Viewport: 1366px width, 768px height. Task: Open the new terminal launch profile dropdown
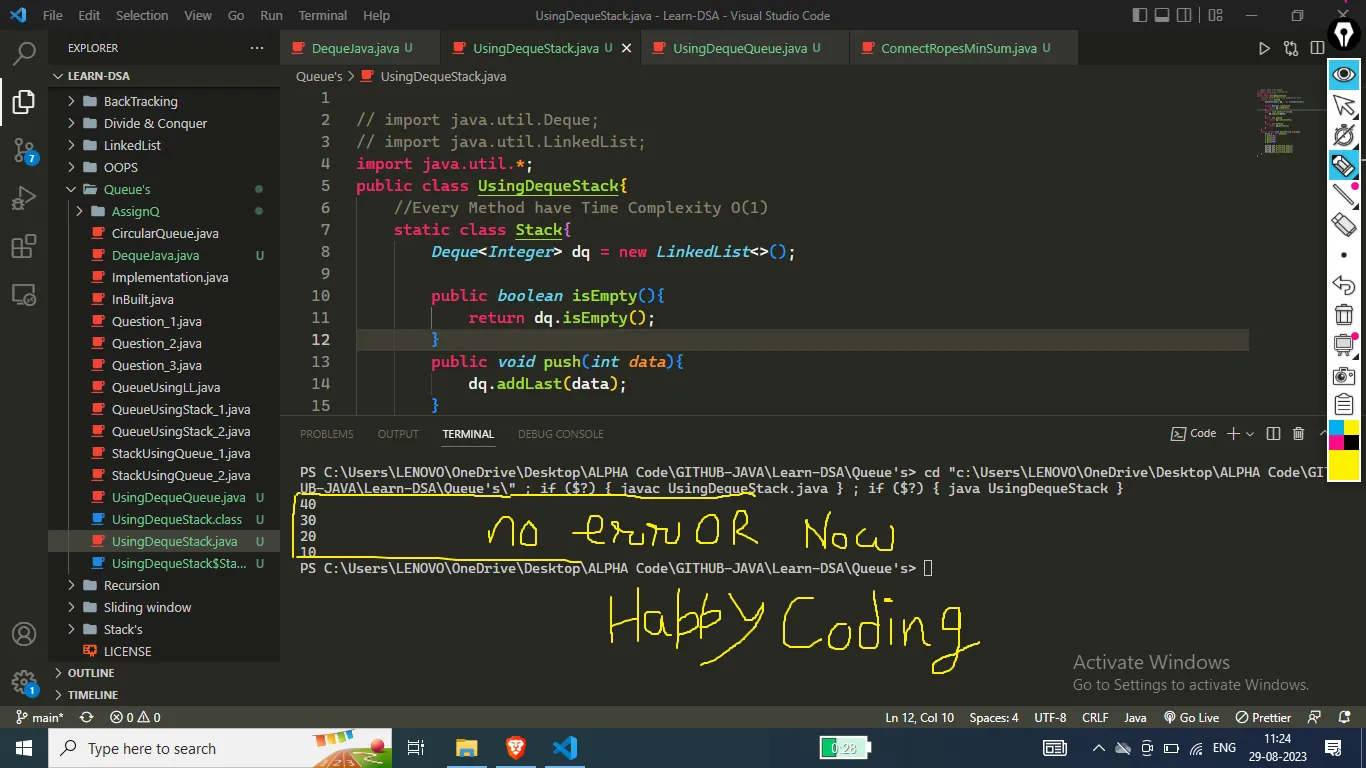point(1252,434)
